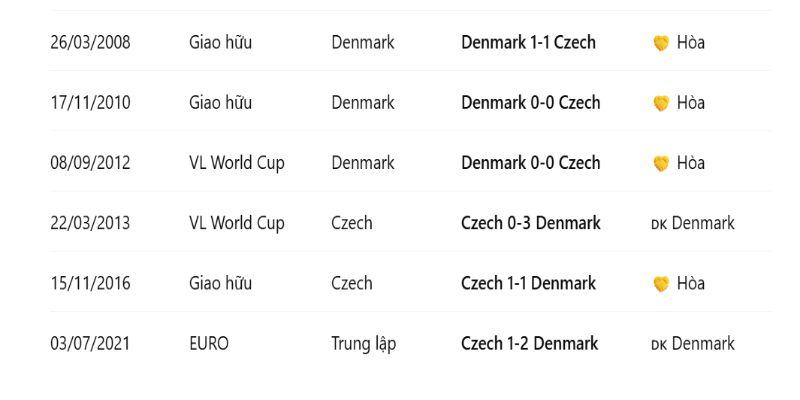Click the handshake icon in the 17/11/2010 row
Image resolution: width=800 pixels, height=400 pixels.
660,103
